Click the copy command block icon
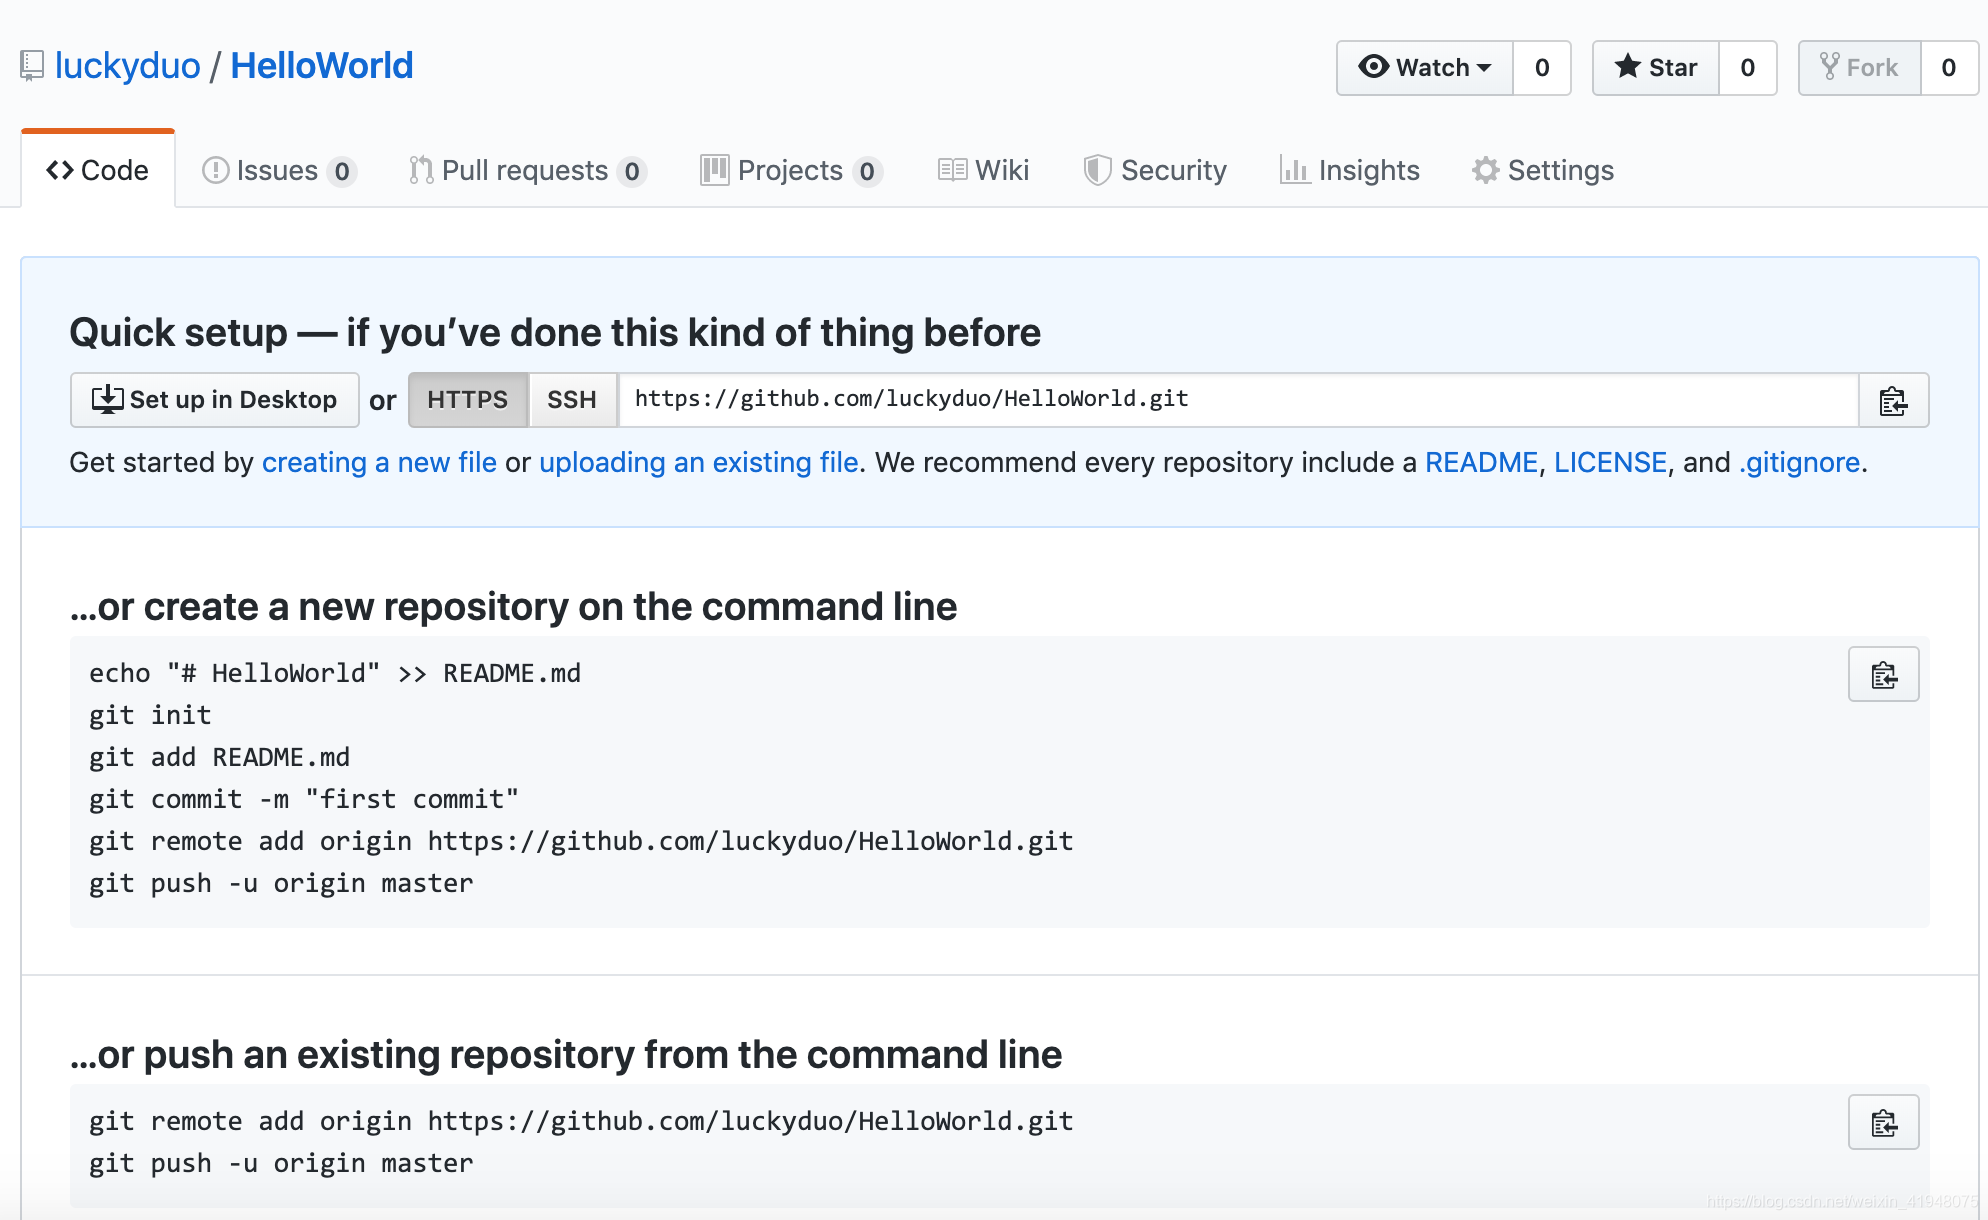 [x=1884, y=673]
